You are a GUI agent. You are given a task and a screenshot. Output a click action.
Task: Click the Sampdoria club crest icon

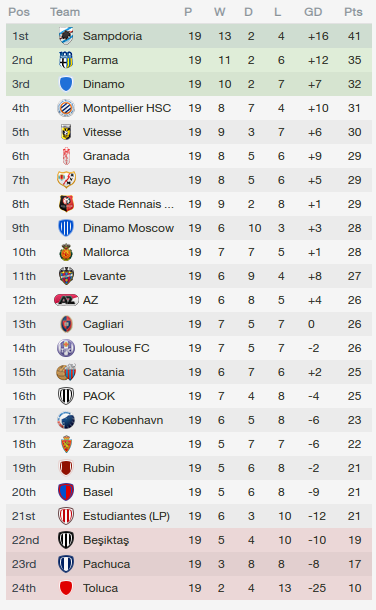click(66, 36)
